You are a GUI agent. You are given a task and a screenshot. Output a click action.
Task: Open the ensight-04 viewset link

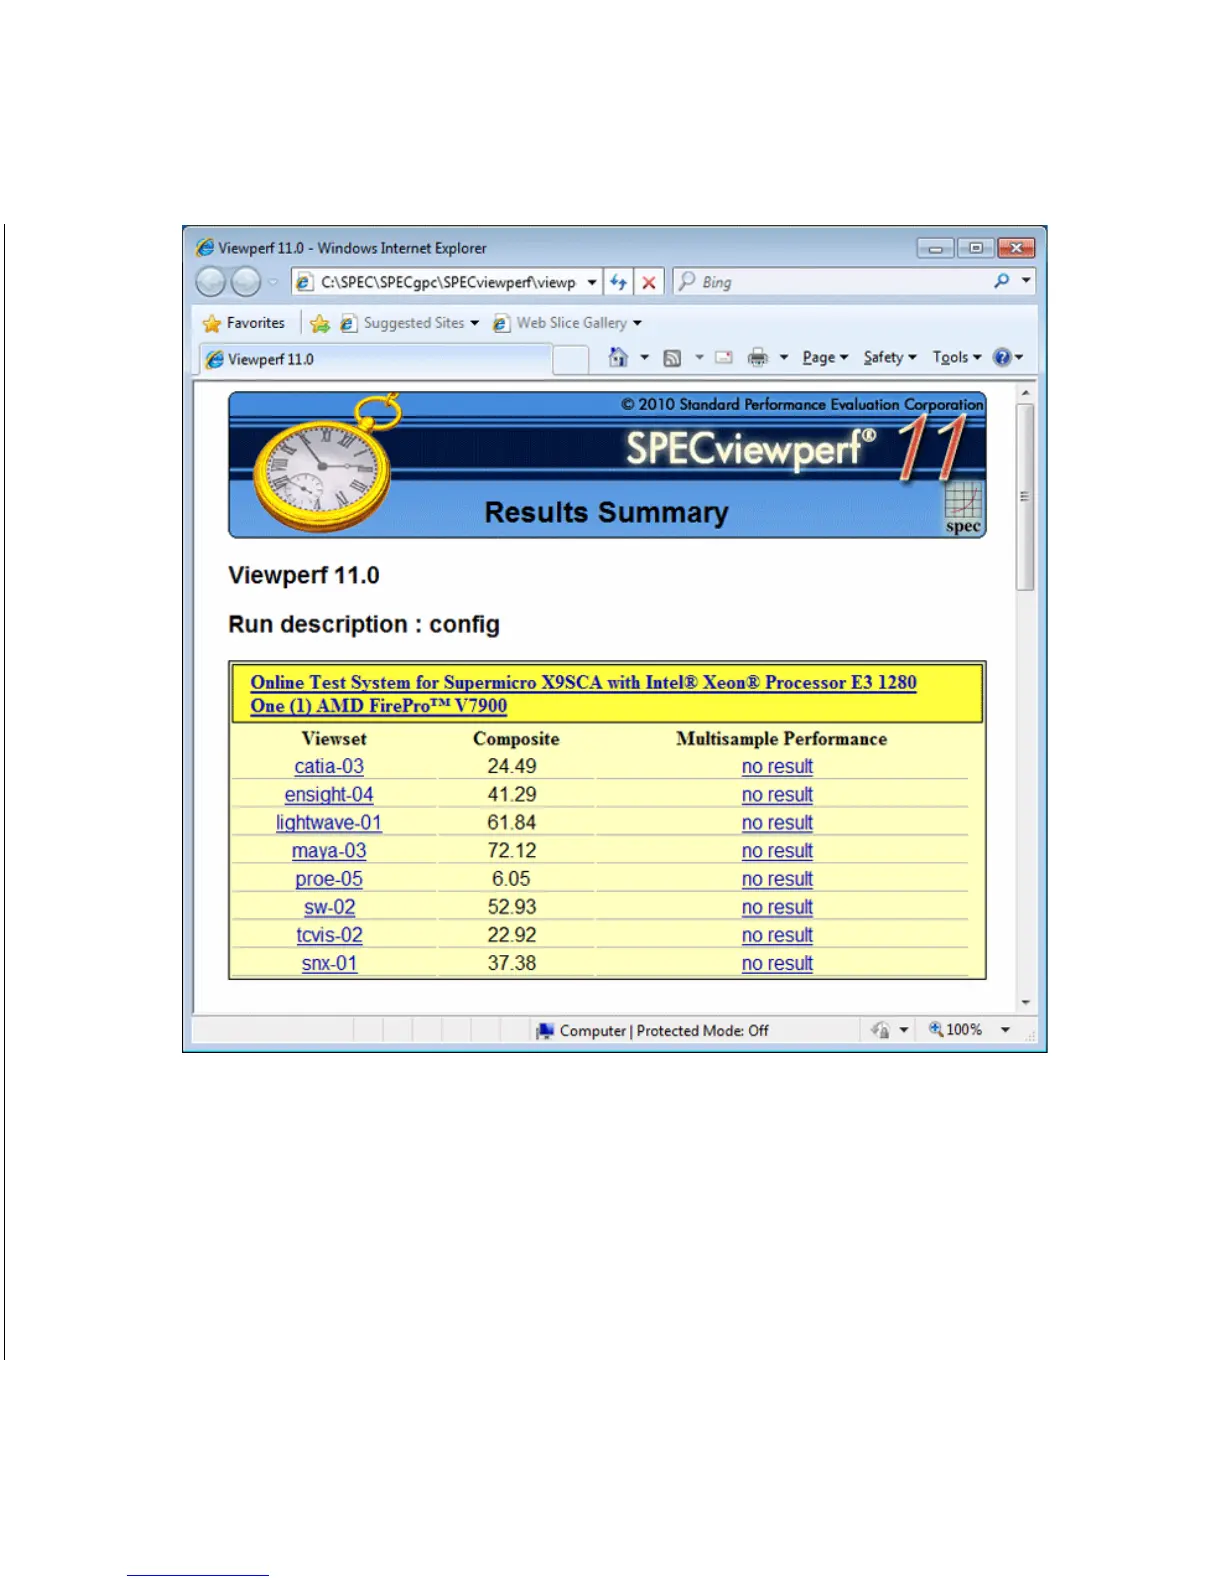coord(329,794)
